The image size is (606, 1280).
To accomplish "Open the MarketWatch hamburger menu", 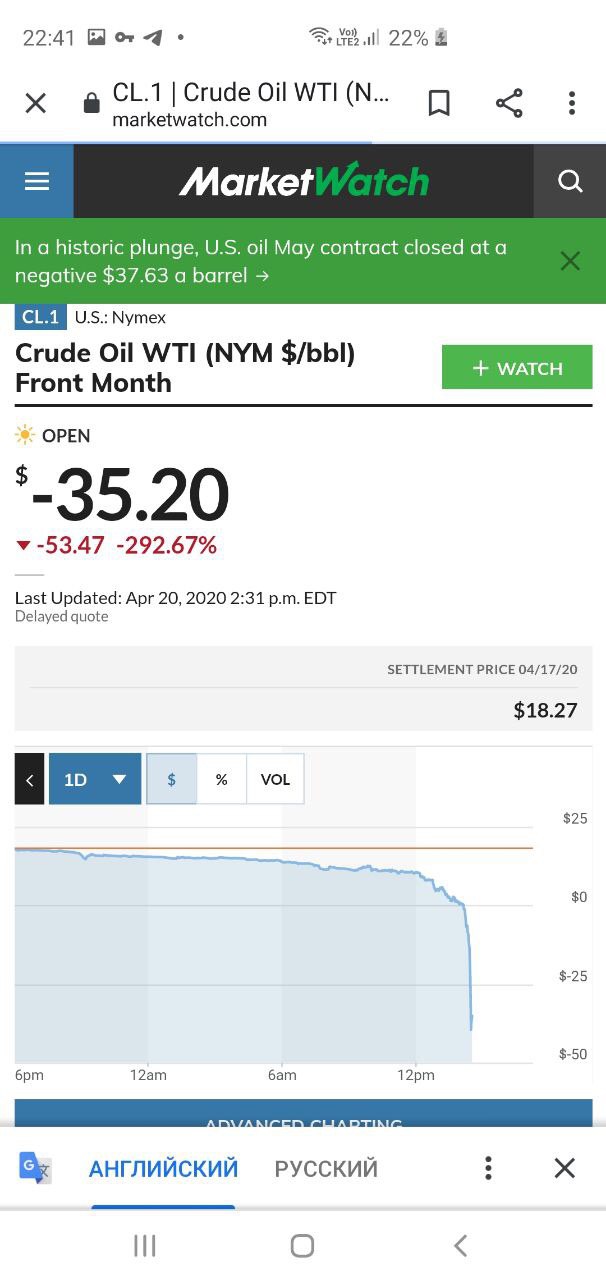I will [x=37, y=181].
